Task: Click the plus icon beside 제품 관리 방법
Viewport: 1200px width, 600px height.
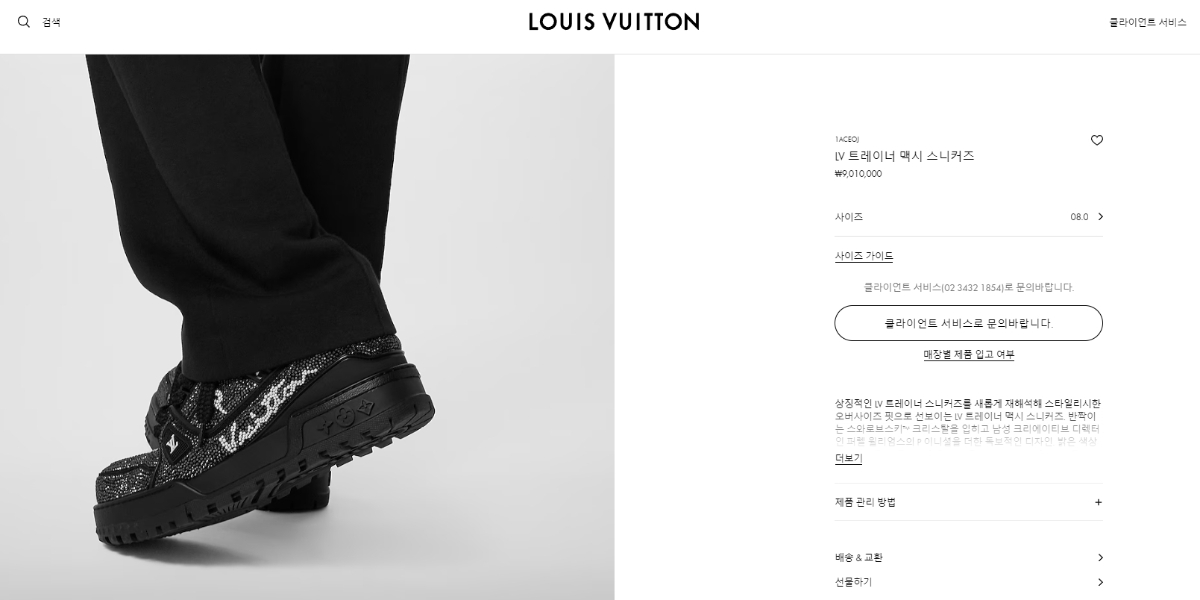Action: tap(1098, 502)
